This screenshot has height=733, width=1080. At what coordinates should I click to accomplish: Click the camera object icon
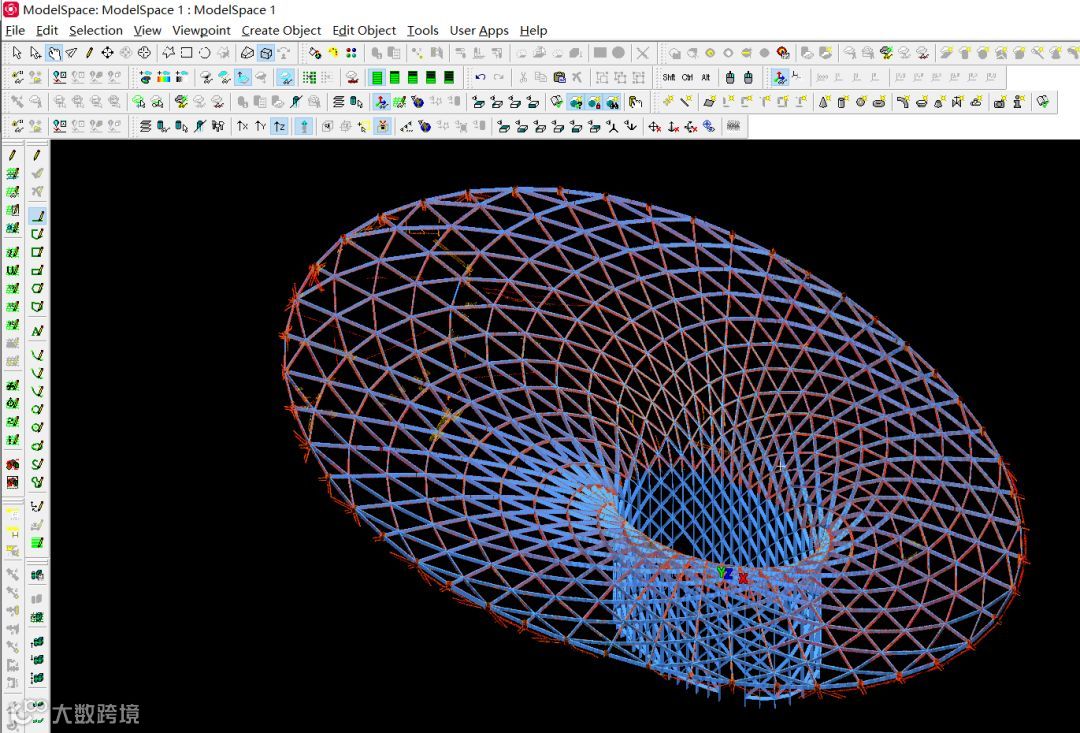[999, 102]
